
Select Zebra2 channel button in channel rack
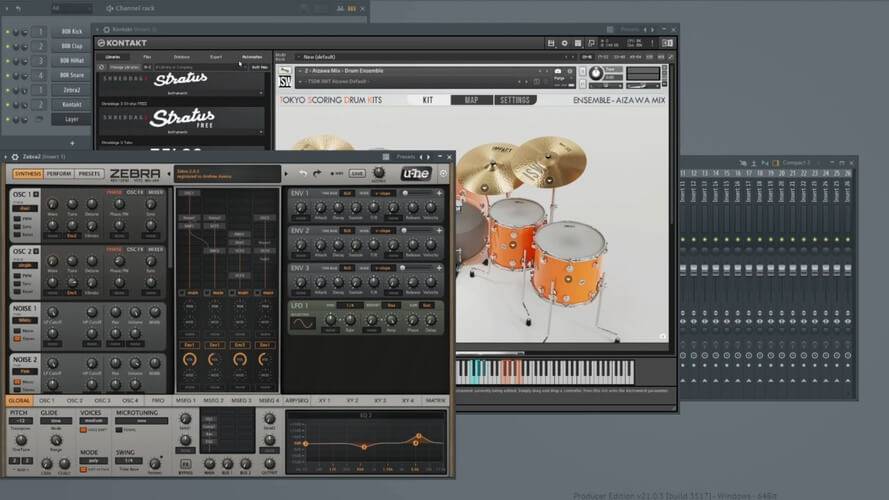[x=71, y=90]
